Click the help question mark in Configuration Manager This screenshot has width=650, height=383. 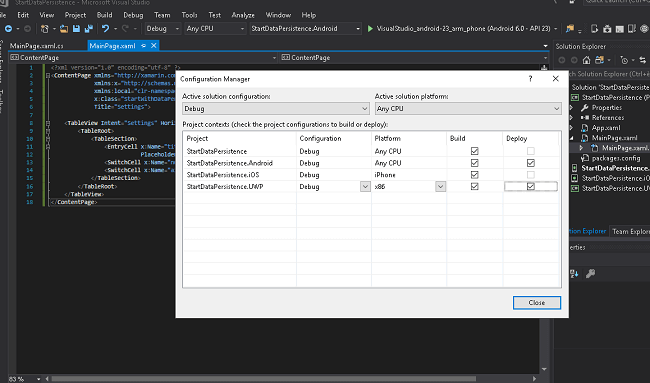coord(530,79)
